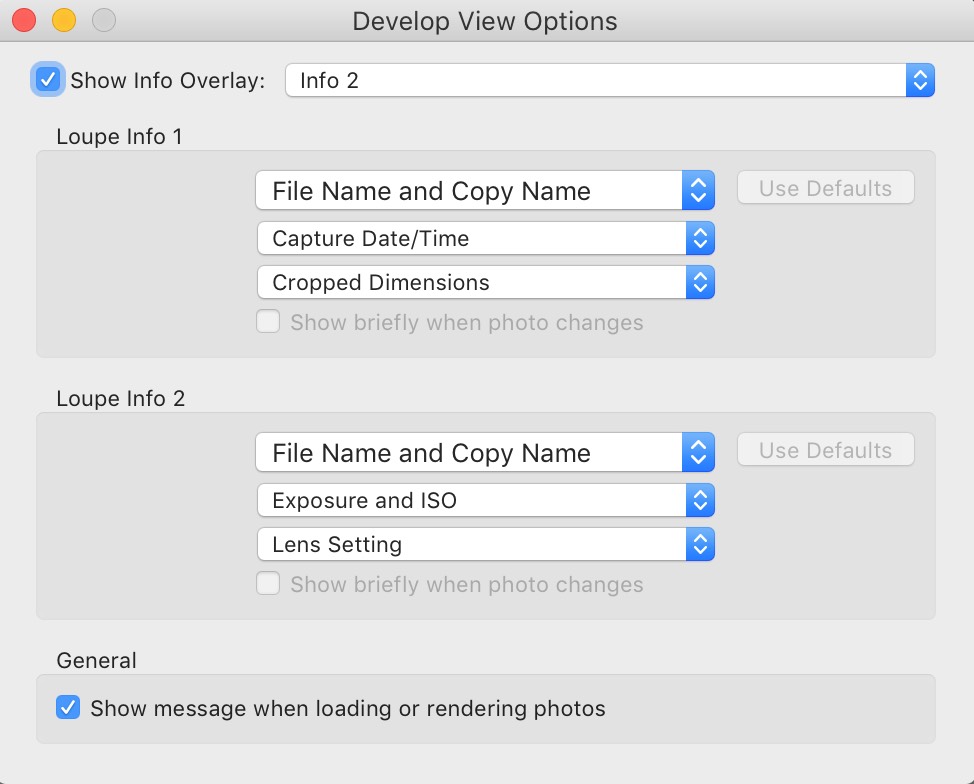This screenshot has width=974, height=784.
Task: Open the Capture Date/Time dropdown
Action: click(486, 239)
